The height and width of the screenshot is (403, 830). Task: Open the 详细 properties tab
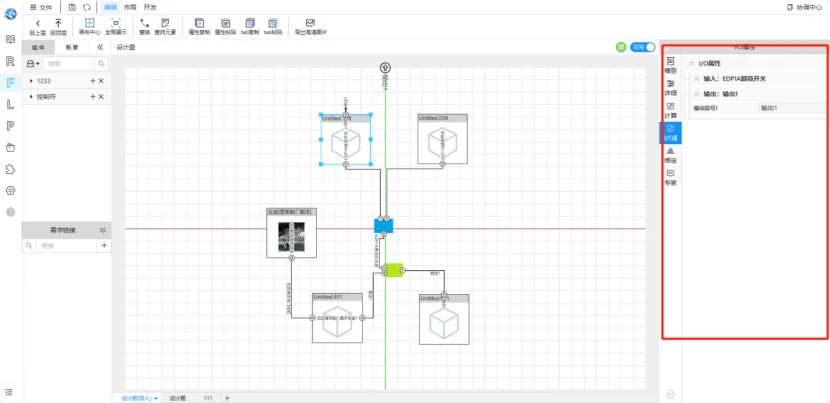(x=671, y=88)
